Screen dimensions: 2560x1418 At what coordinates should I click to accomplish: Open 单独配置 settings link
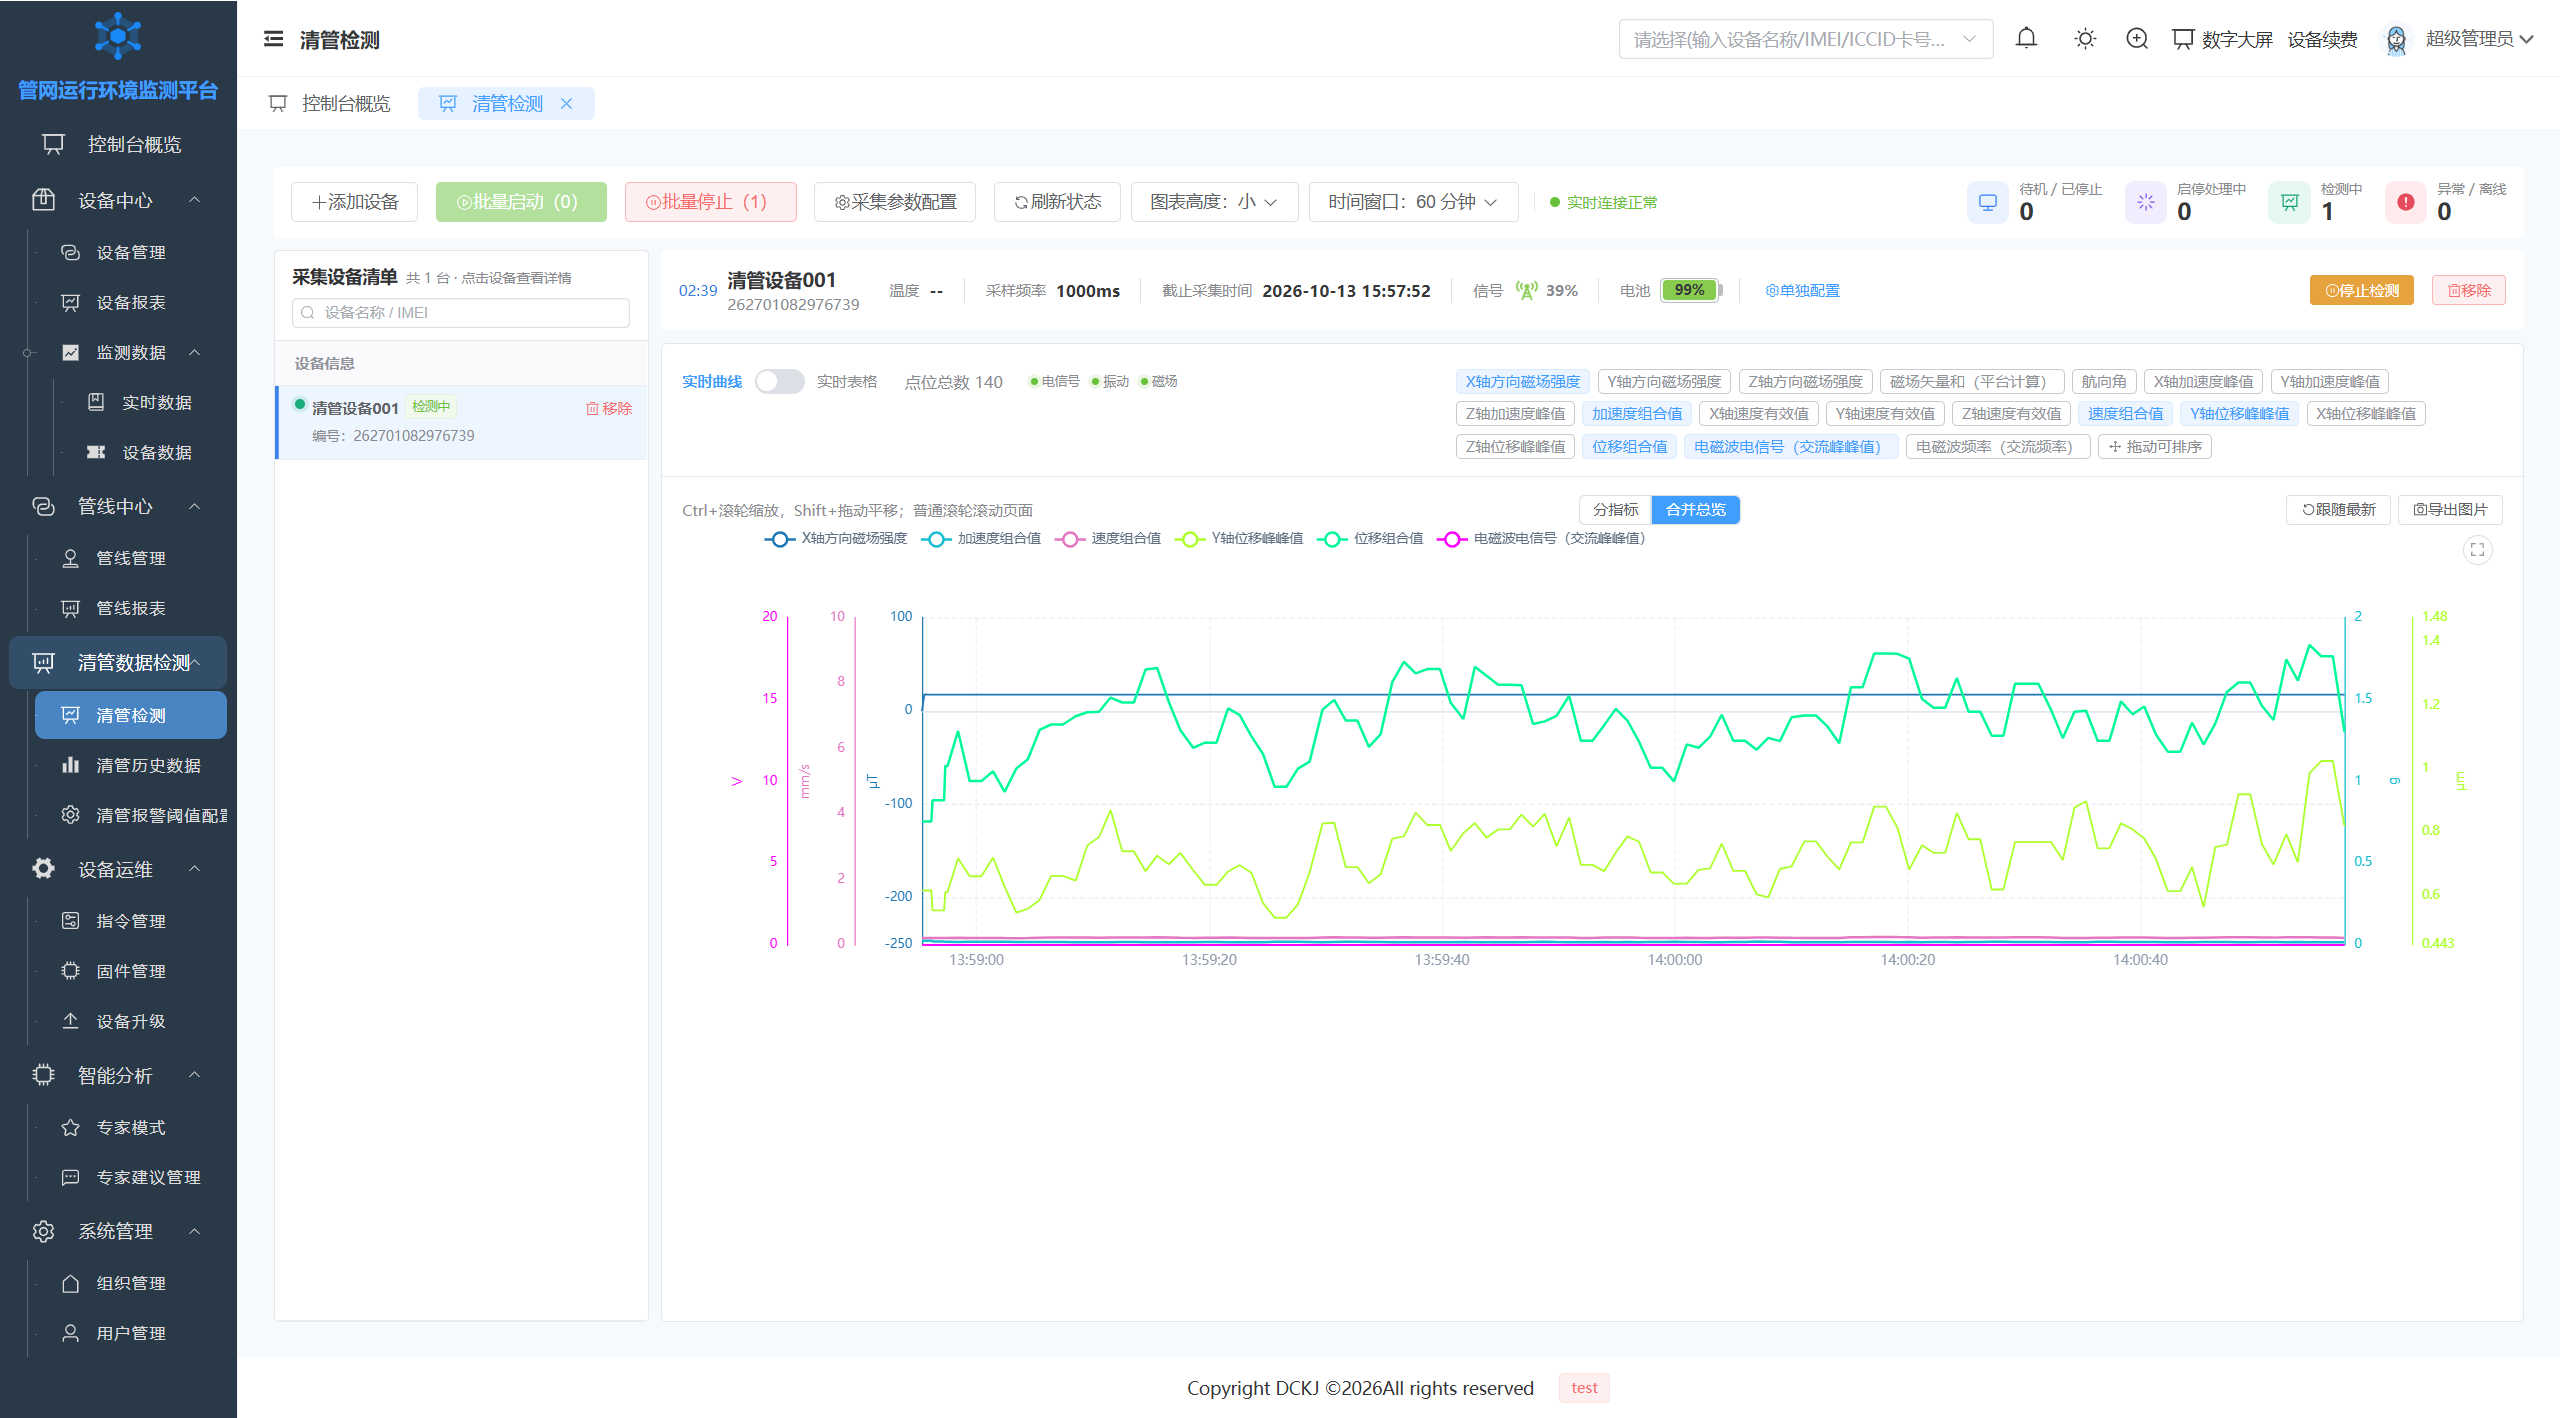click(x=1802, y=290)
